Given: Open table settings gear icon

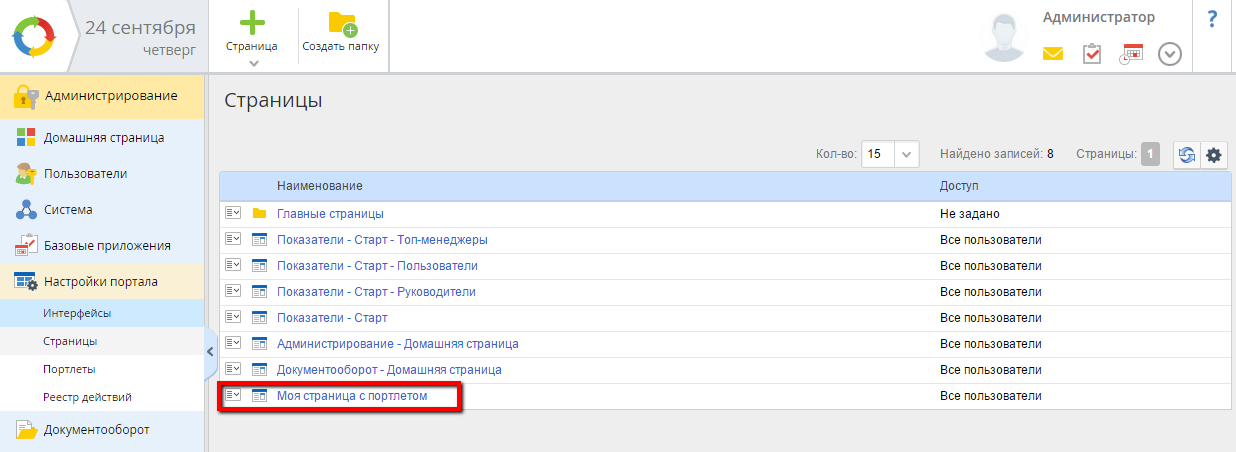Looking at the screenshot, I should point(1214,155).
